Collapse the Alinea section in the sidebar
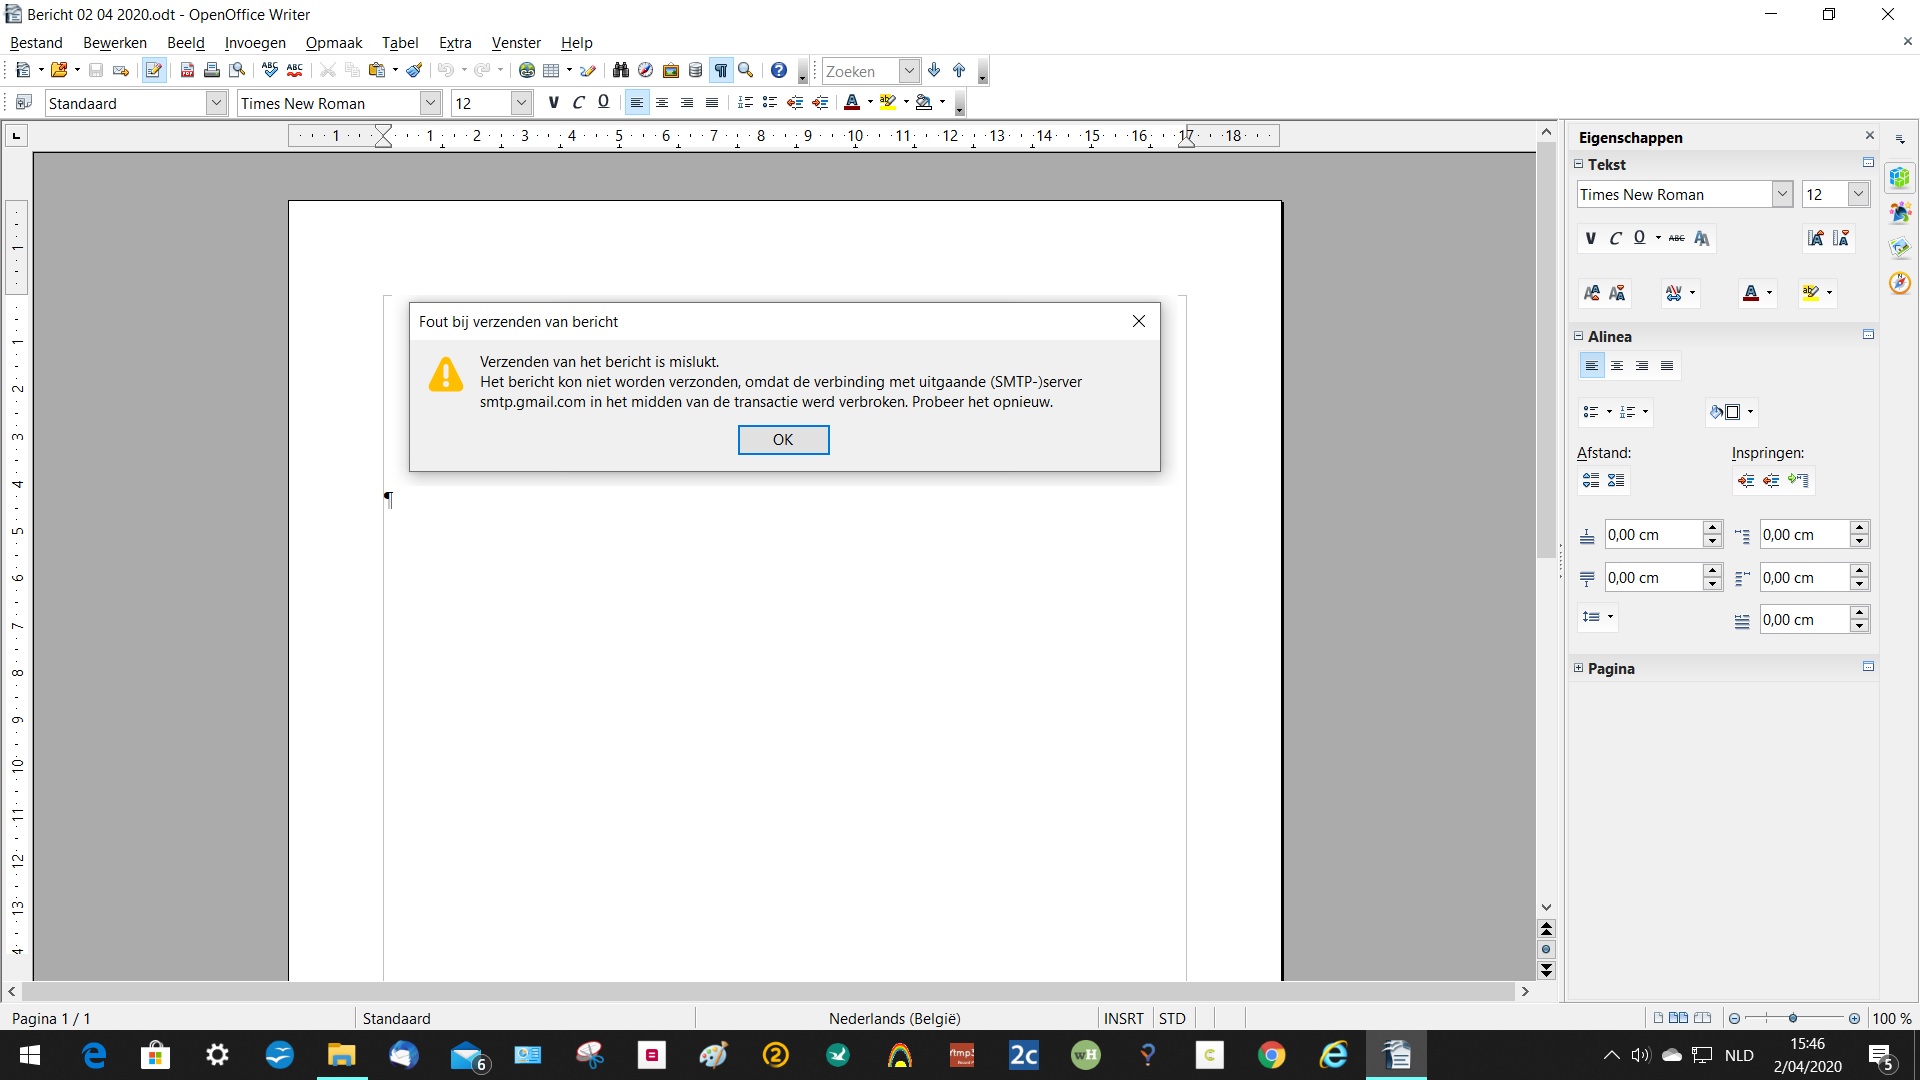1920x1080 pixels. (1579, 336)
